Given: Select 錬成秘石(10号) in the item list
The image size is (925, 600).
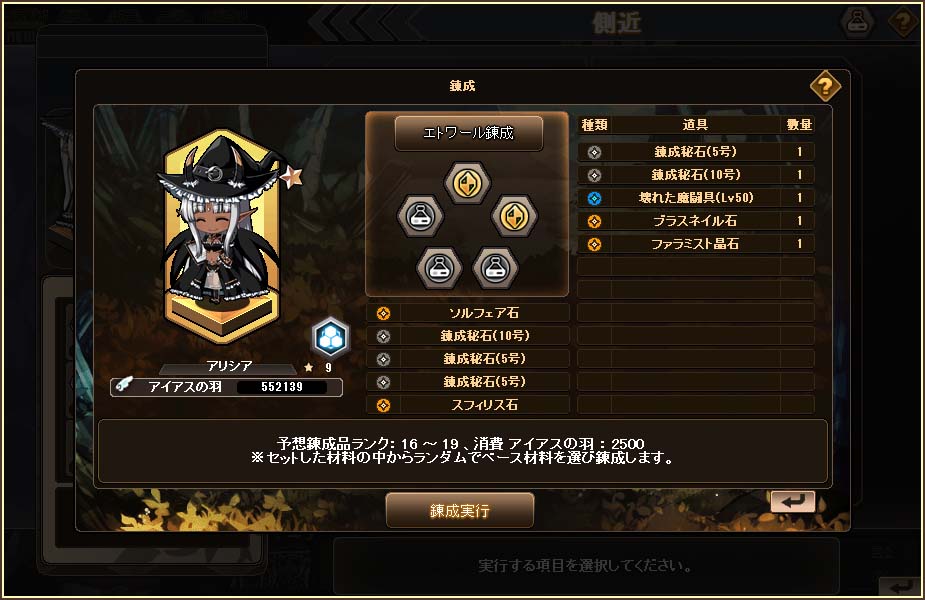Looking at the screenshot, I should [696, 175].
